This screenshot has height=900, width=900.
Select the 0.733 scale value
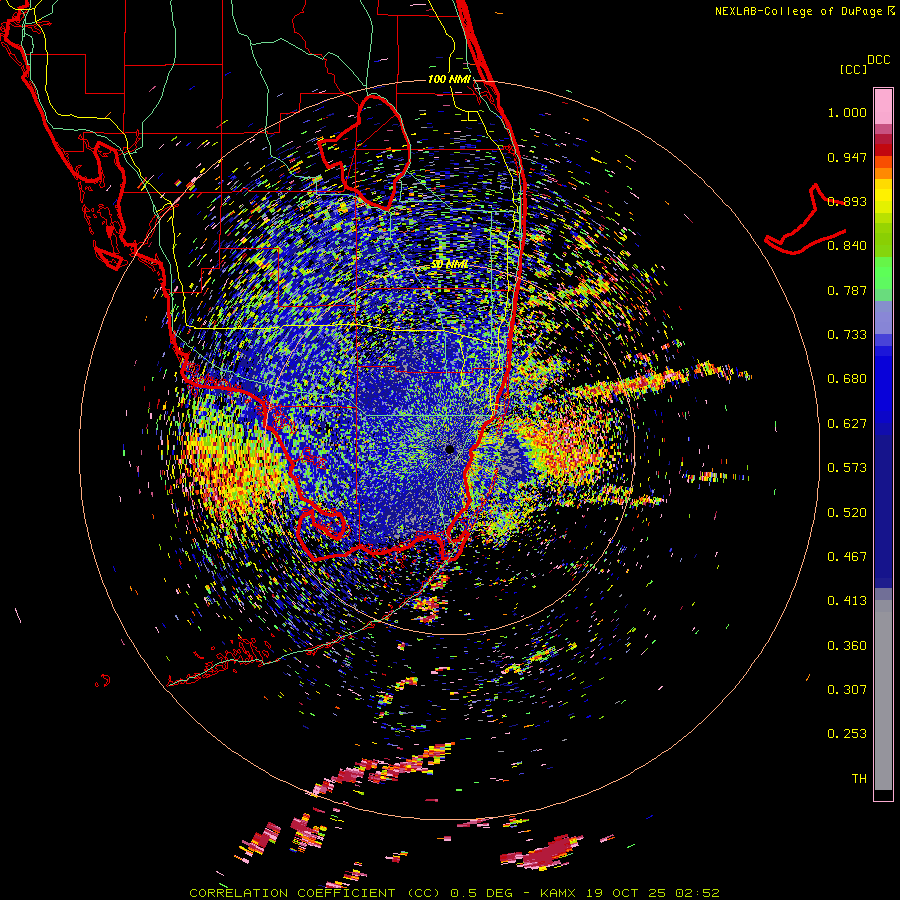click(847, 335)
